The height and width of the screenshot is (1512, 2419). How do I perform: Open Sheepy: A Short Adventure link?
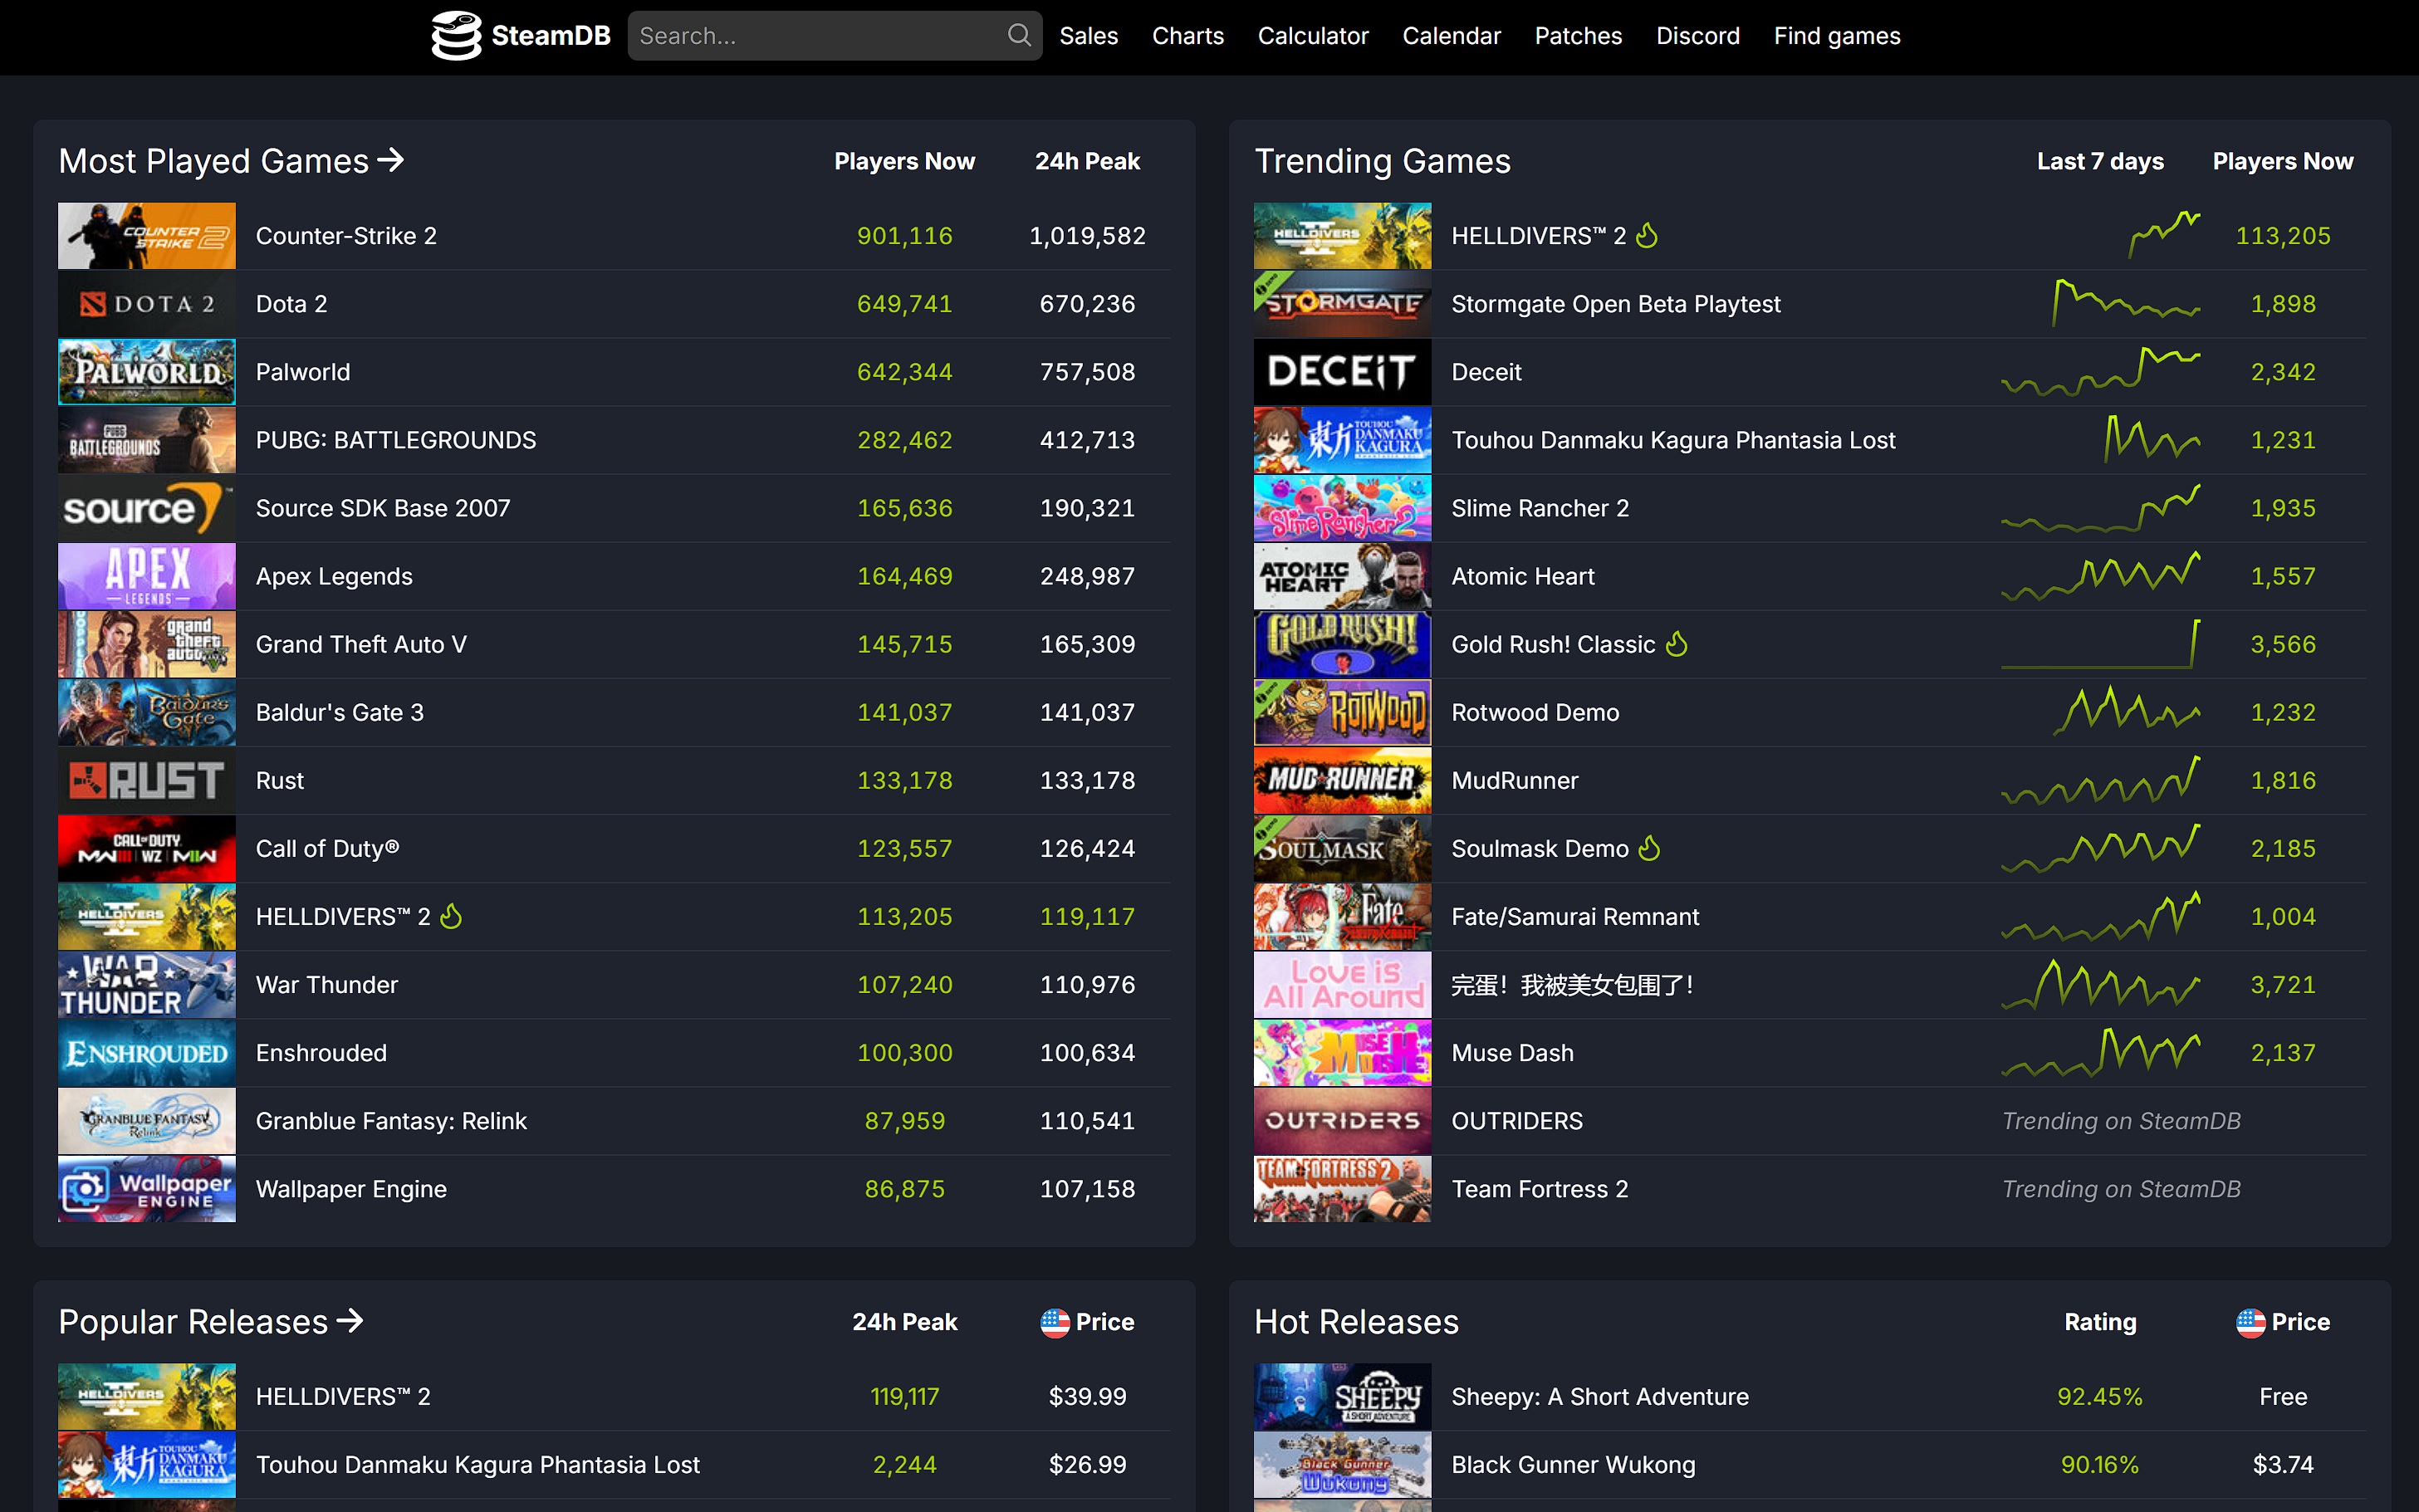[x=1599, y=1397]
